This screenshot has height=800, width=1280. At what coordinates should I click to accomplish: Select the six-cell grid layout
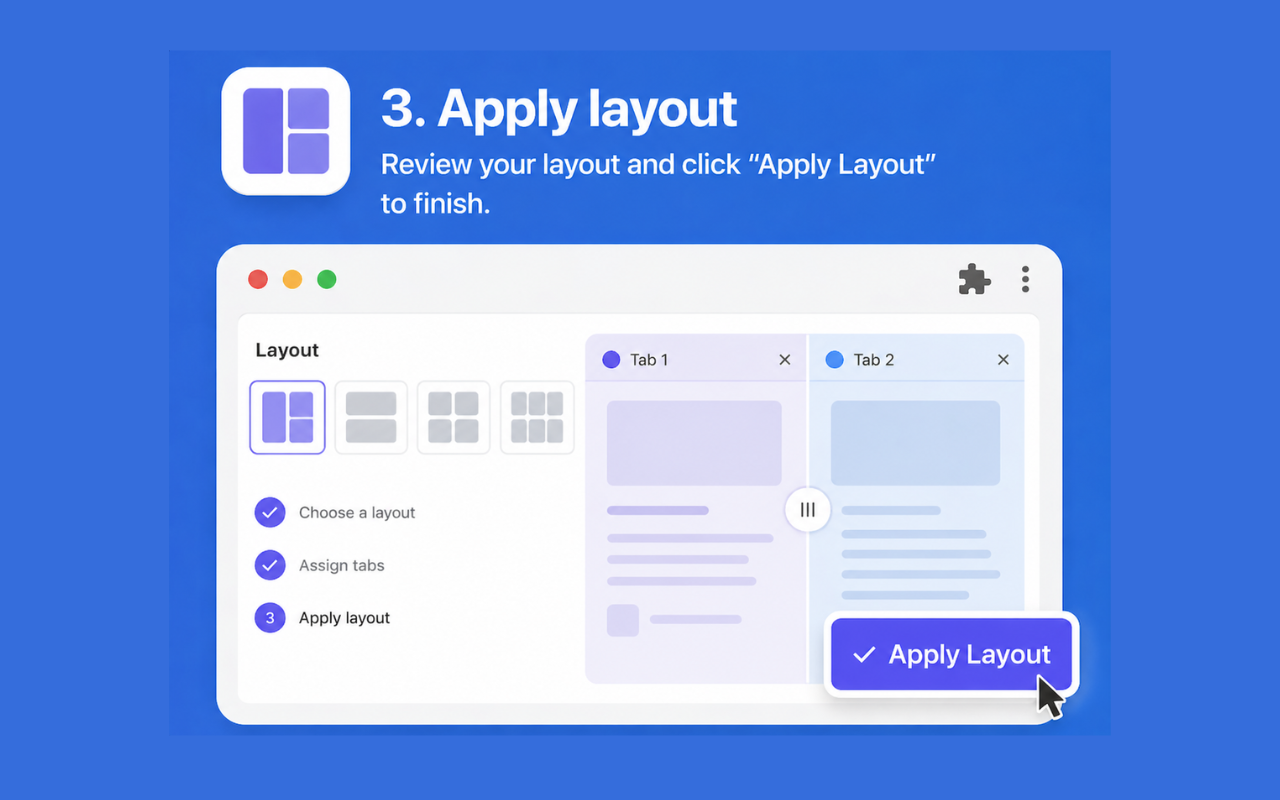click(537, 417)
